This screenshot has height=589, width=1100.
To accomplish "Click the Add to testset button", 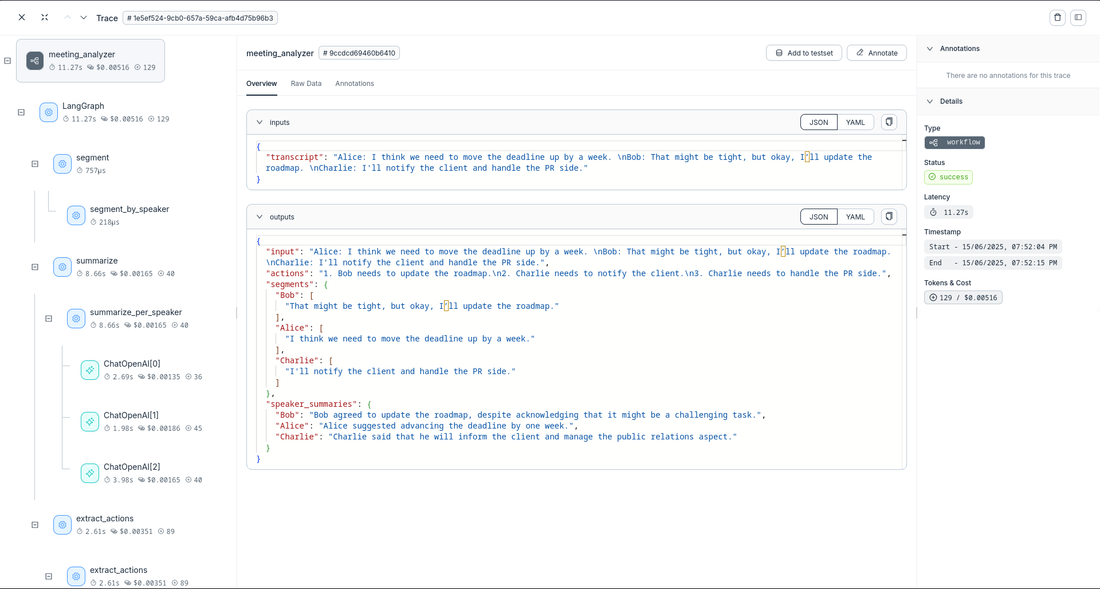I will 804,52.
